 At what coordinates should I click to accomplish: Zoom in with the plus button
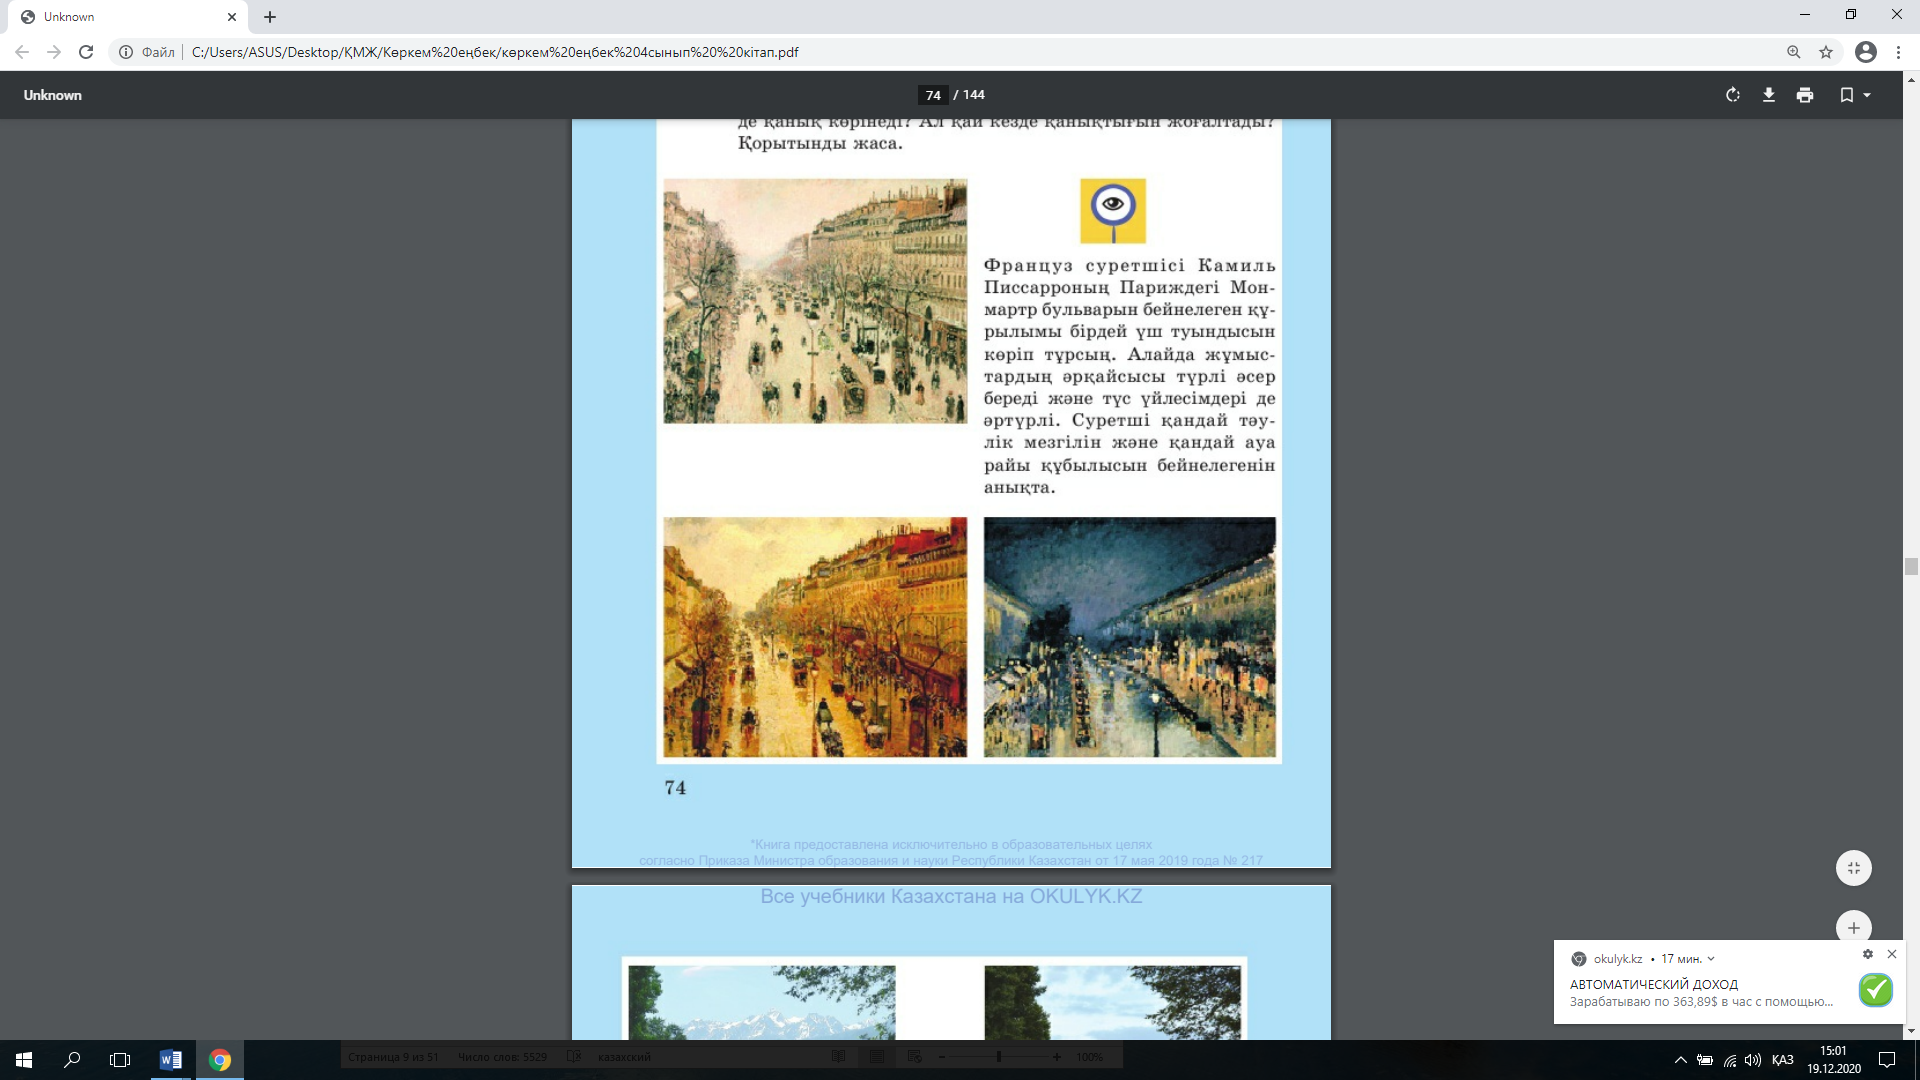pos(1853,927)
